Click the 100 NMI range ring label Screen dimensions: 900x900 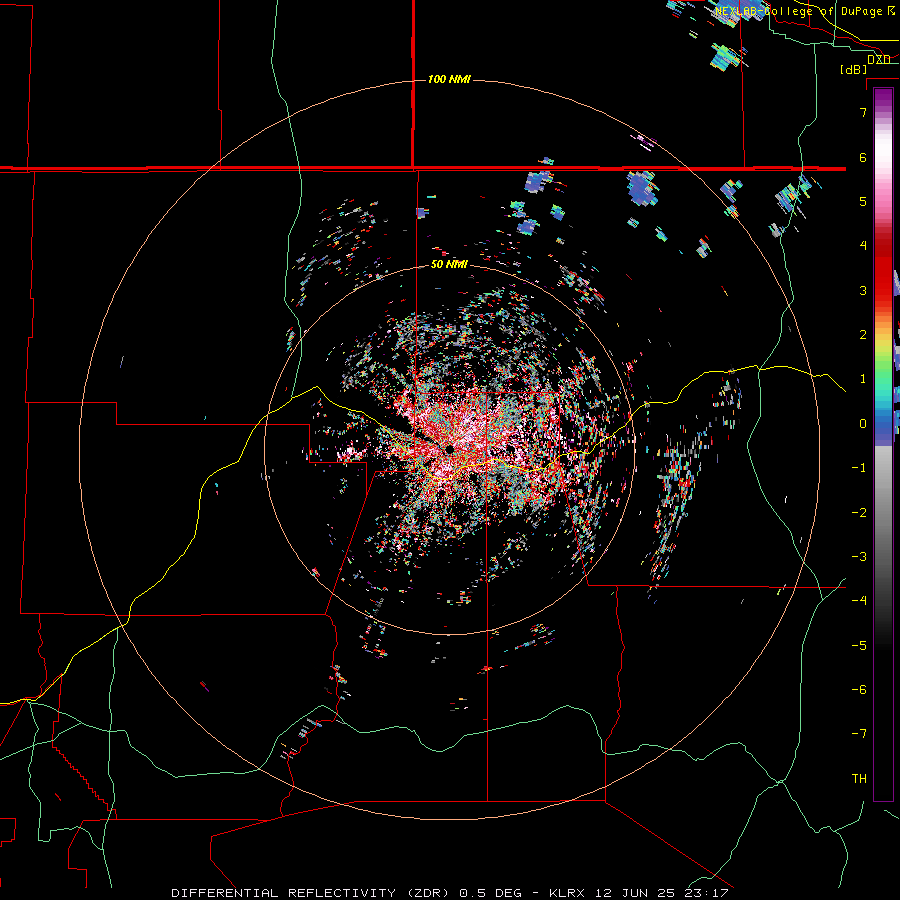click(x=449, y=79)
